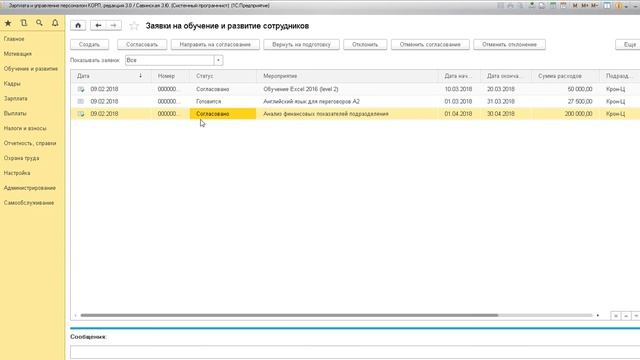Click the M+ memory button in the title bar

click(584, 6)
